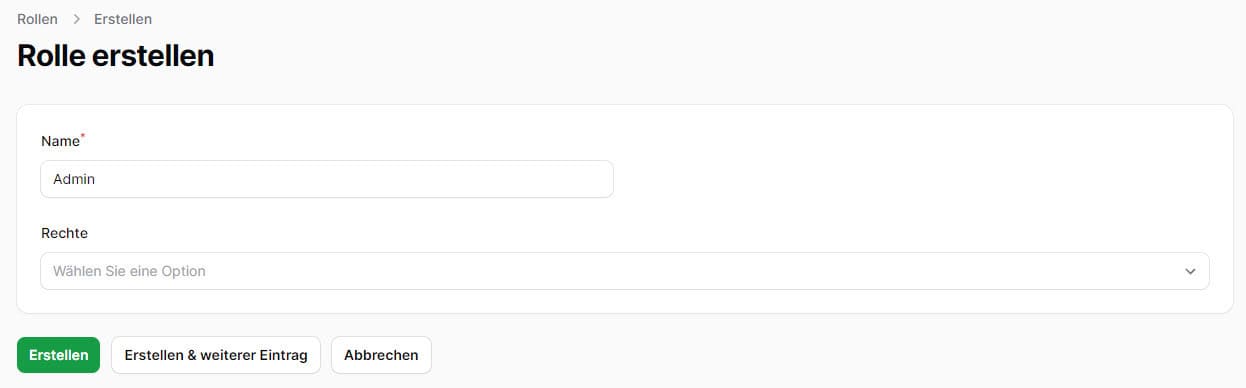Click the Rechte field label
The image size is (1246, 388).
[64, 233]
